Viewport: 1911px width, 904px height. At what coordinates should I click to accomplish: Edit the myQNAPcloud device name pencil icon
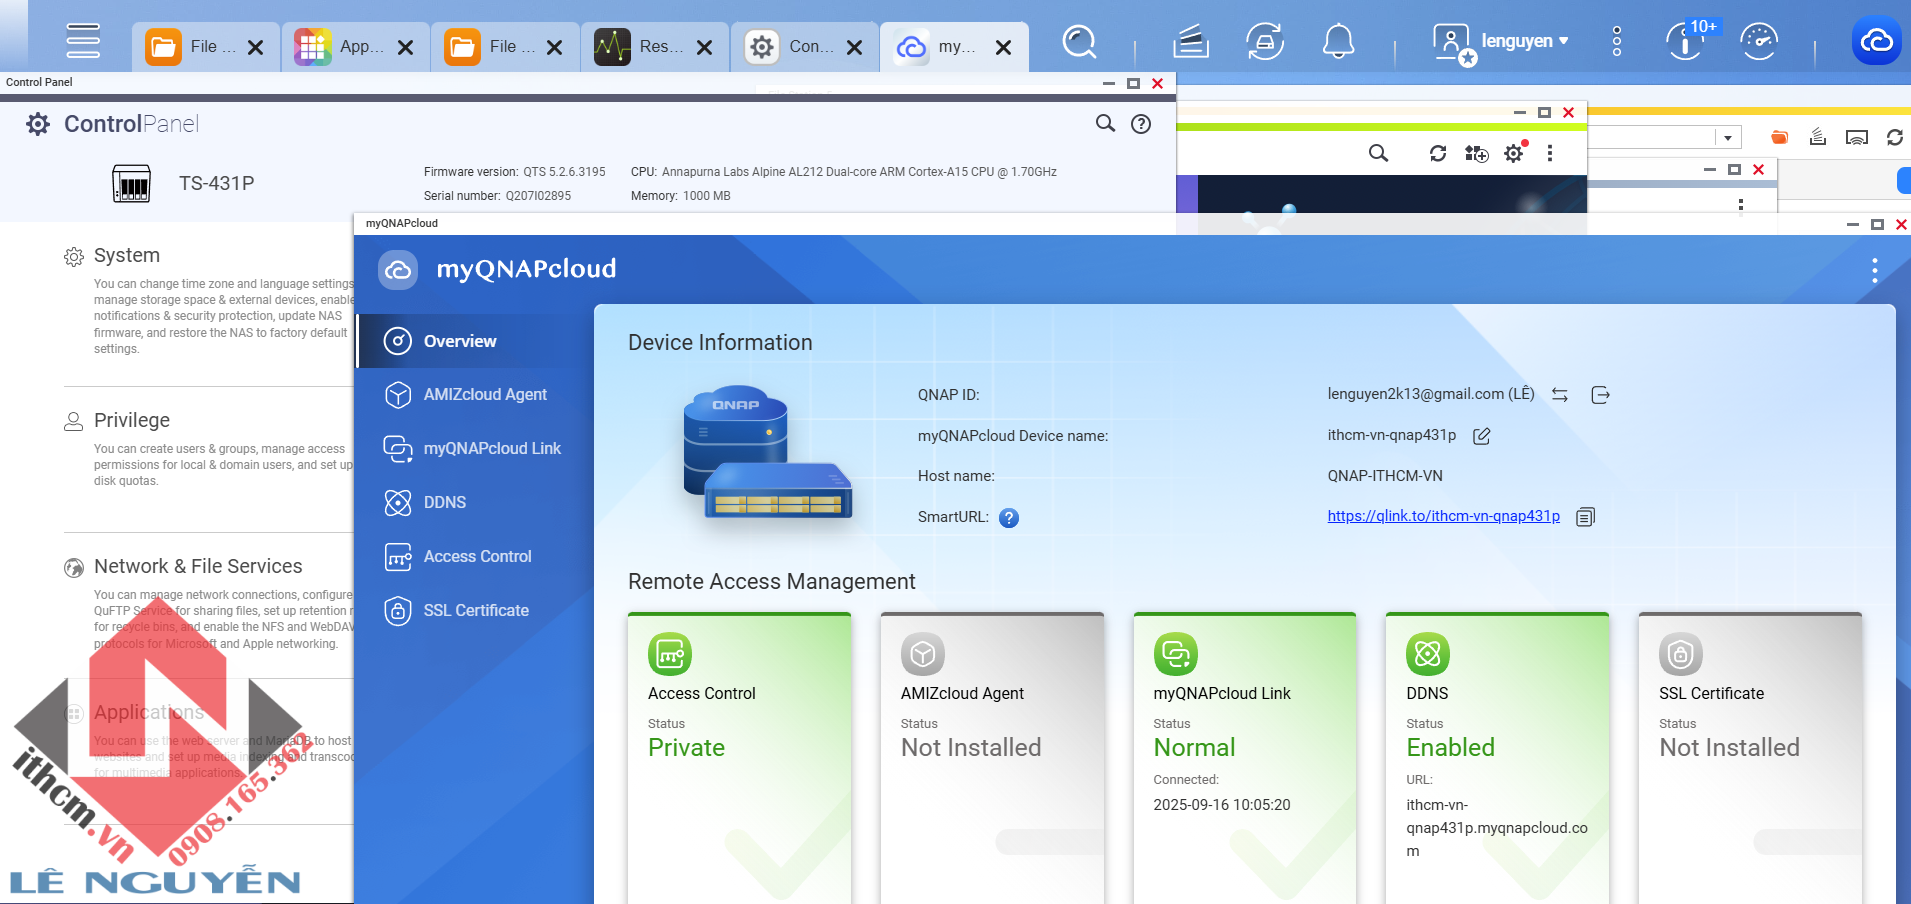[1482, 436]
